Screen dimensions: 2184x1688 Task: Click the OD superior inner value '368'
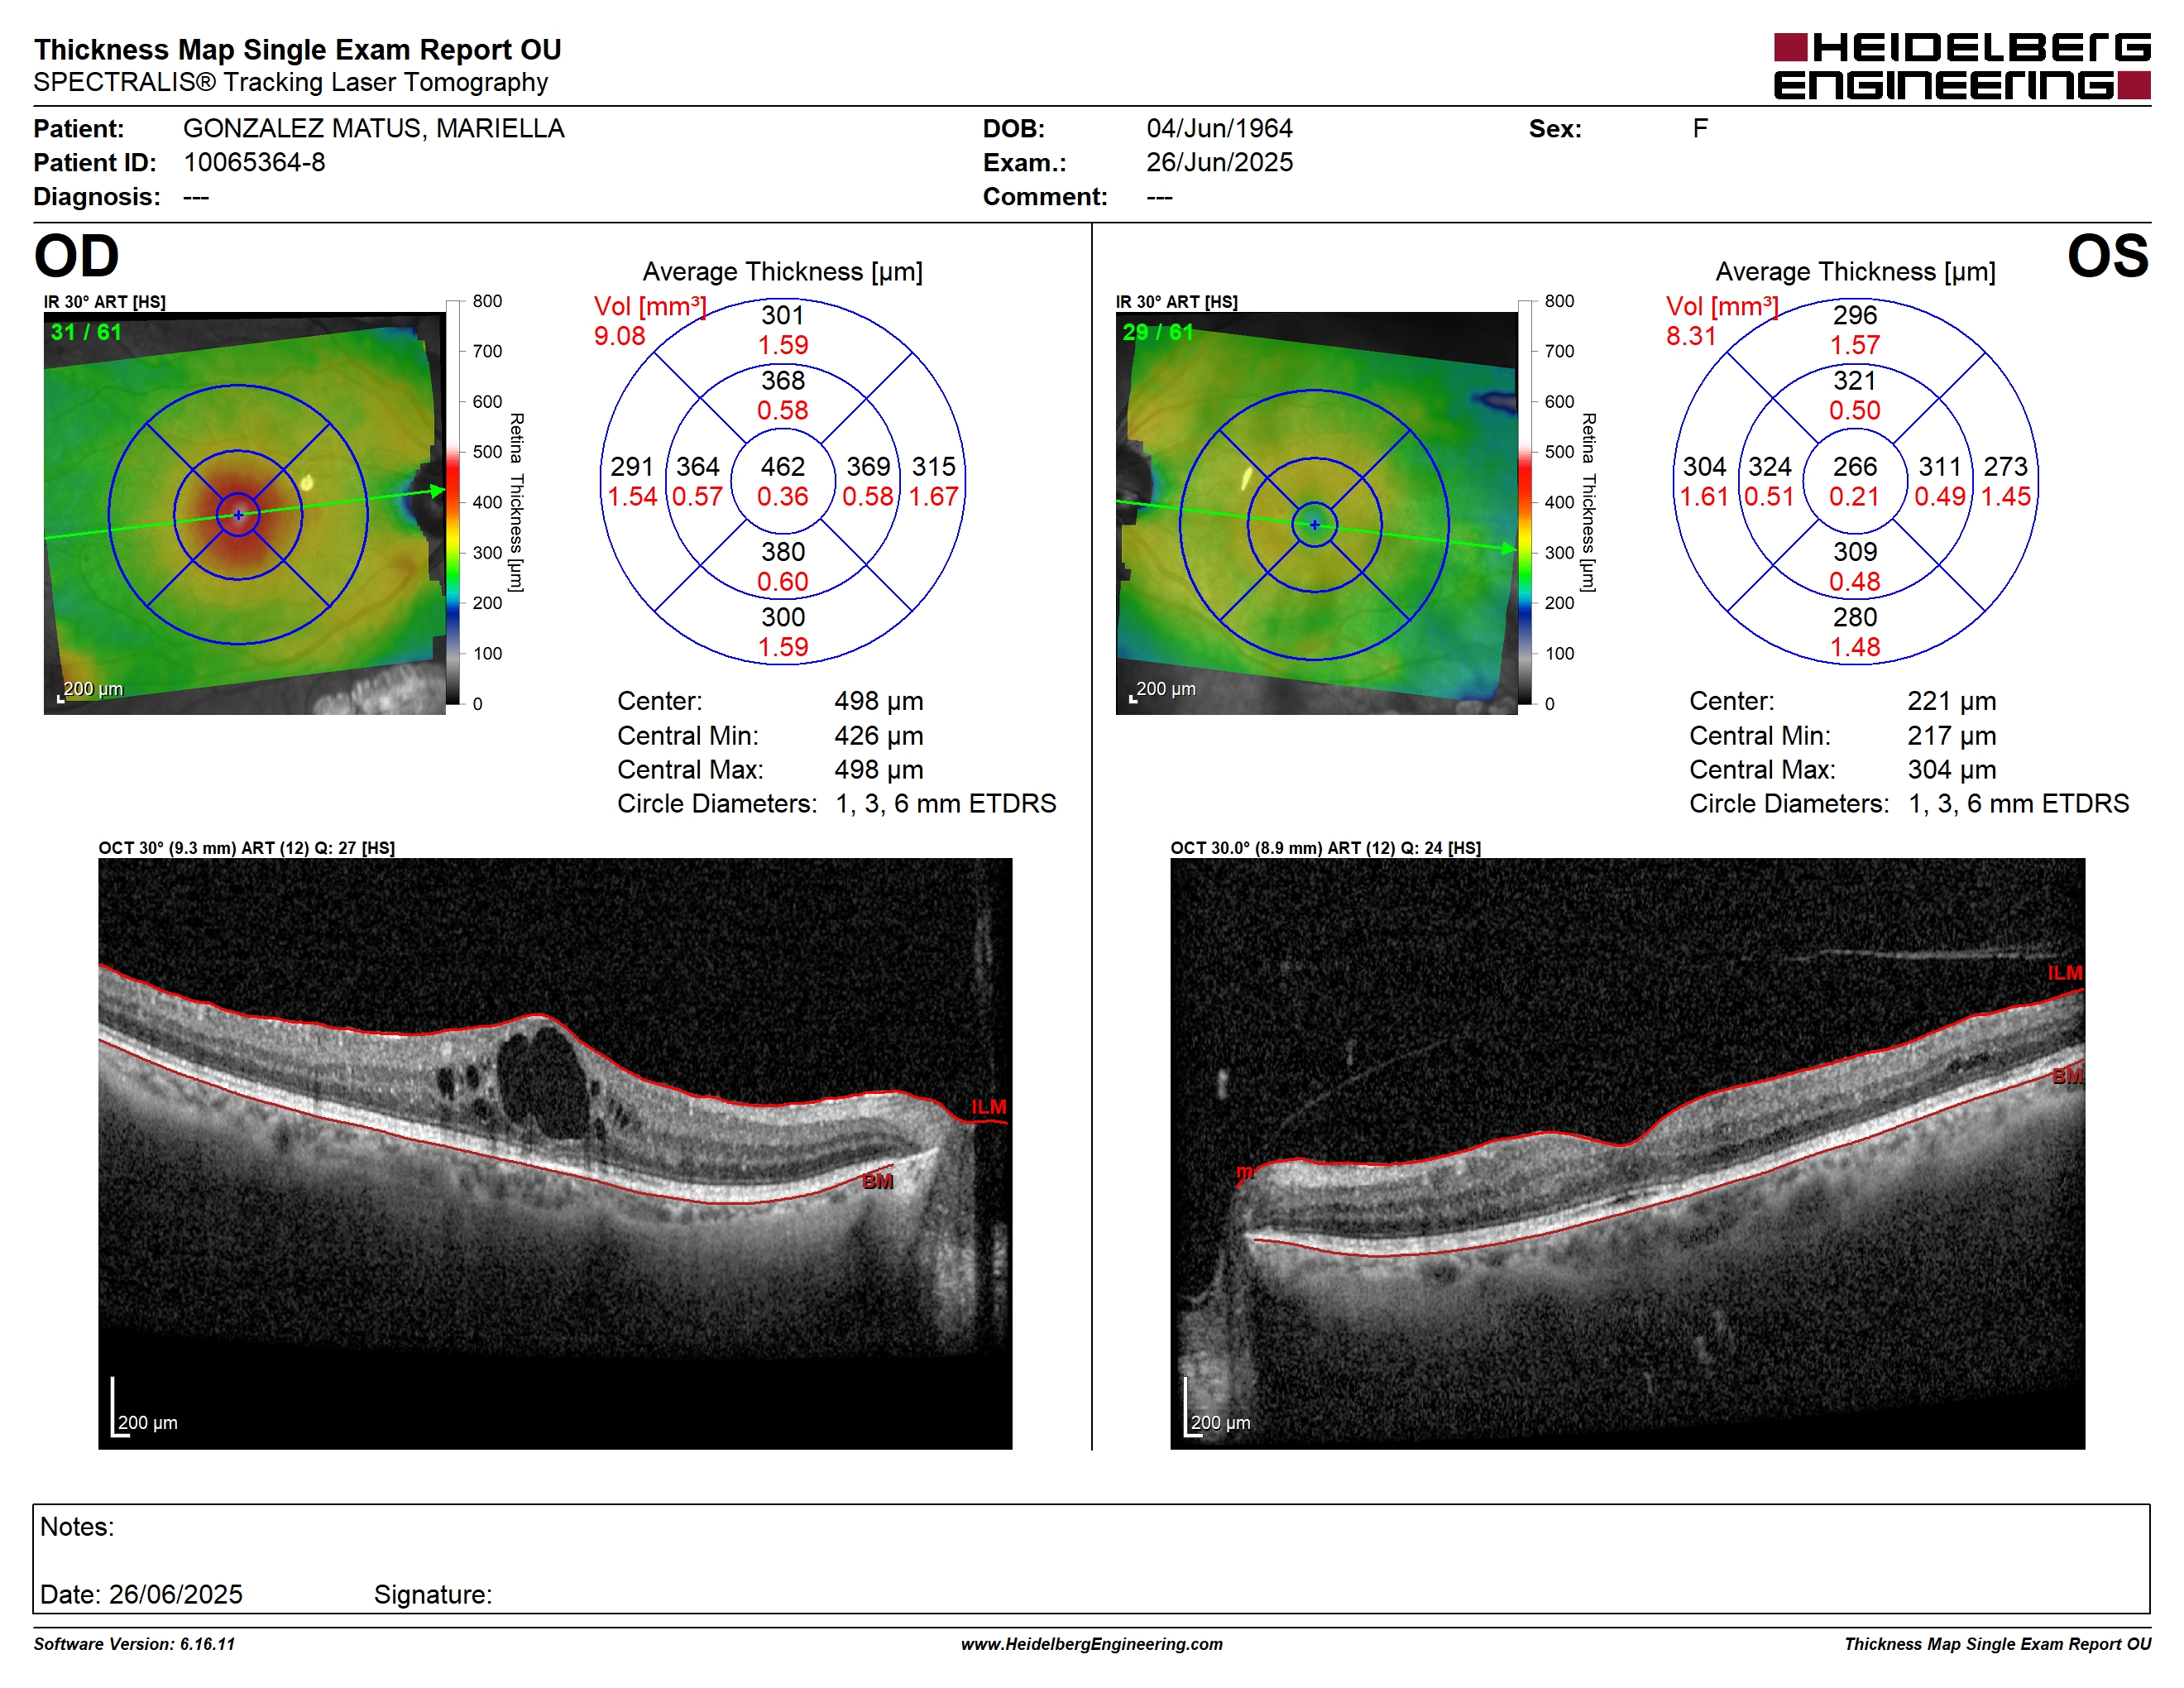click(782, 380)
